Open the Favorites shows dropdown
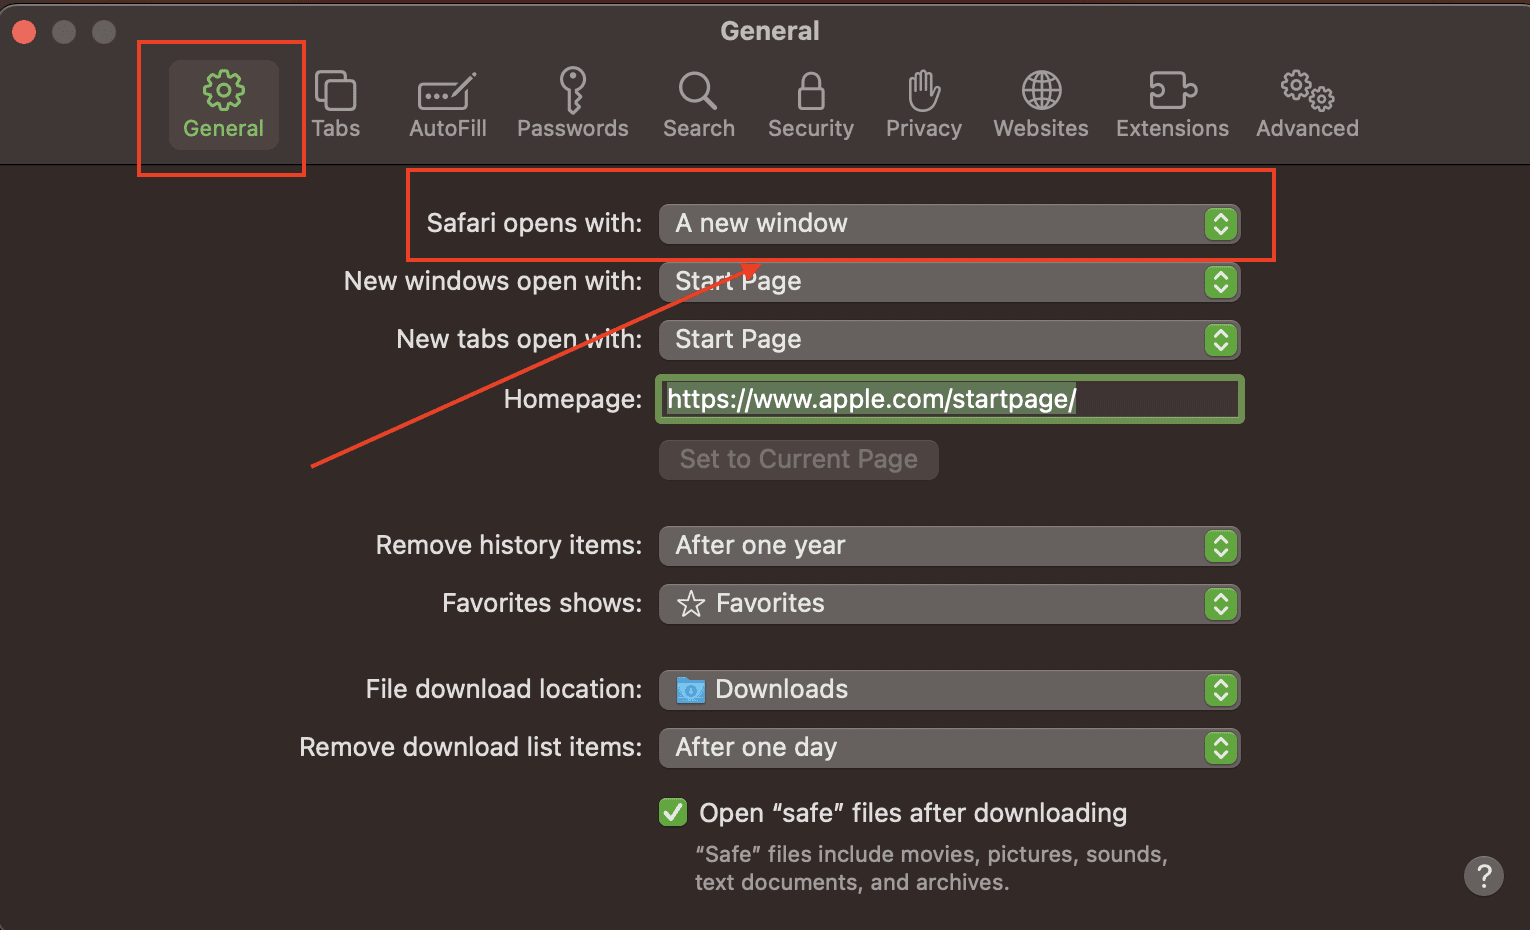The image size is (1530, 930). point(948,604)
